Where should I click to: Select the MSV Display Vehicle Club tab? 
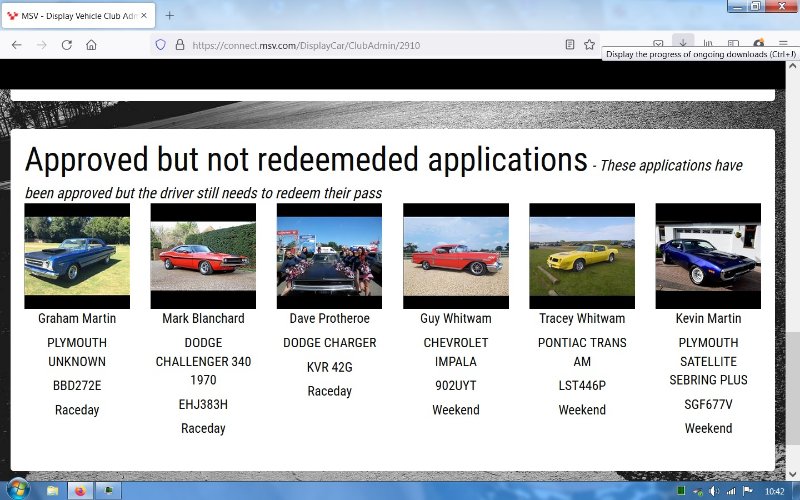pos(75,15)
